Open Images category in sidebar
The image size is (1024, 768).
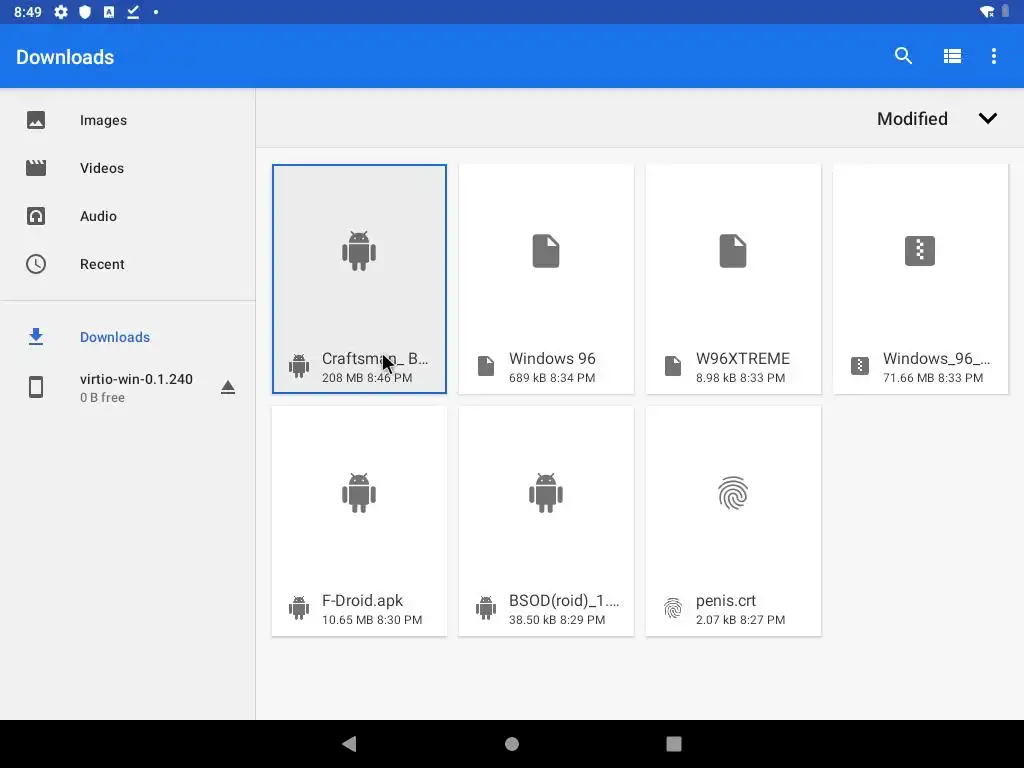tap(127, 120)
